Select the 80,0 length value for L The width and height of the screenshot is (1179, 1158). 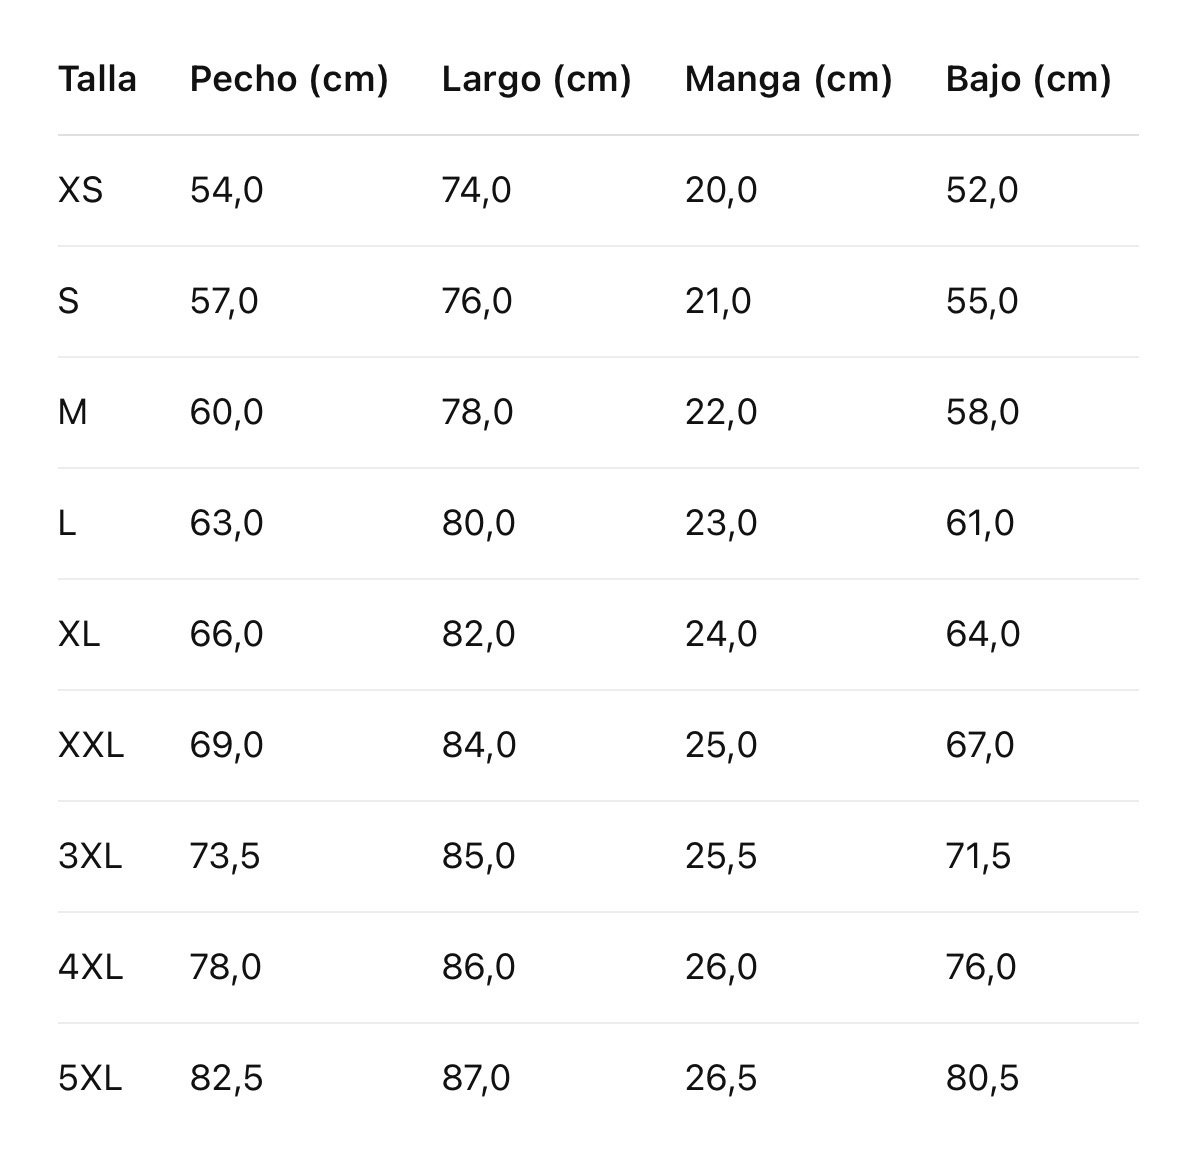(478, 523)
